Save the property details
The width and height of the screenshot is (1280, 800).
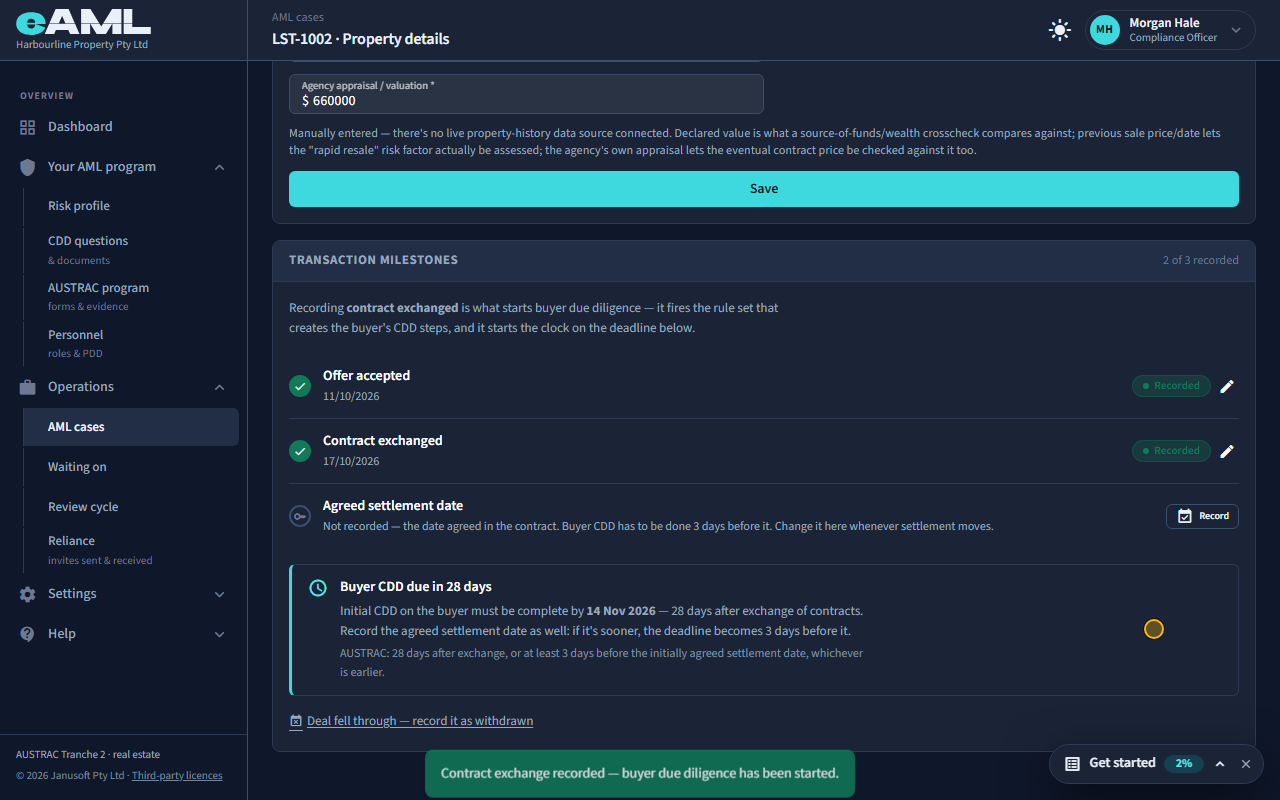pos(764,189)
